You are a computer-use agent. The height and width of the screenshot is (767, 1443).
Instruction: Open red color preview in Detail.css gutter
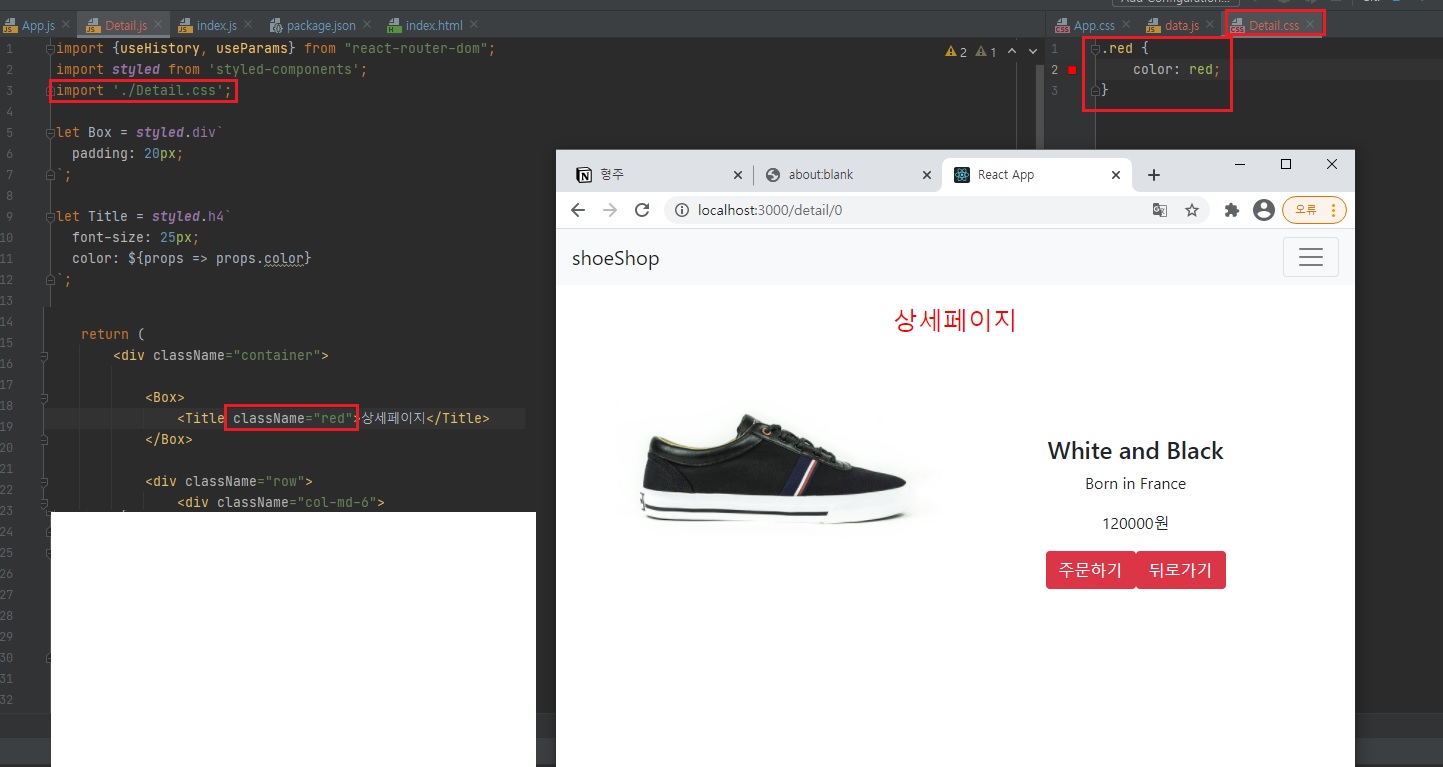1072,70
